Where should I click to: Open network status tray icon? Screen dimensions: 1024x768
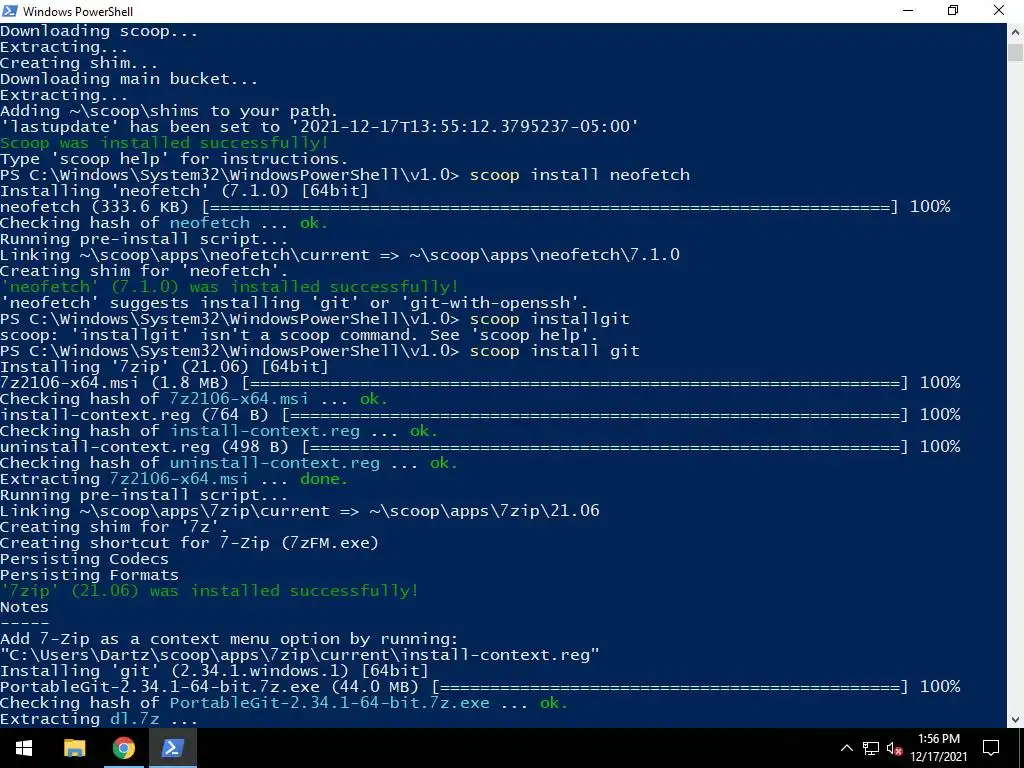[x=871, y=748]
